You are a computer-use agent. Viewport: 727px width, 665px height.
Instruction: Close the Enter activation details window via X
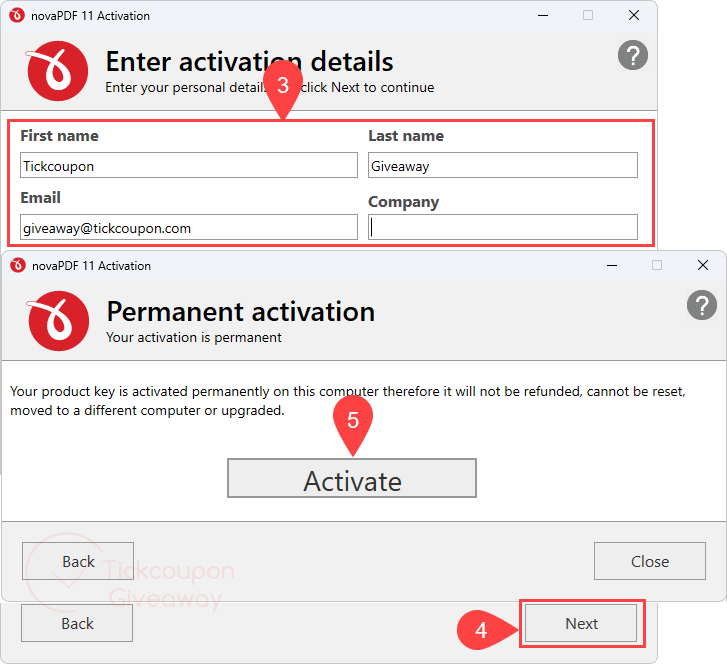pyautogui.click(x=634, y=15)
